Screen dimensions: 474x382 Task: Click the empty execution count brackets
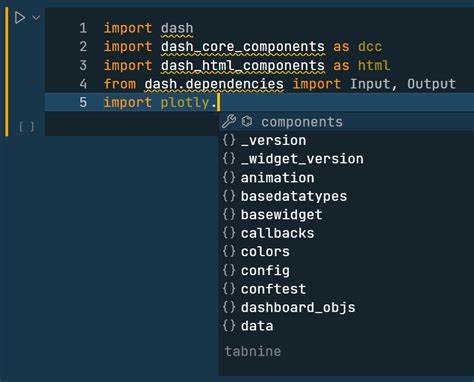(27, 127)
